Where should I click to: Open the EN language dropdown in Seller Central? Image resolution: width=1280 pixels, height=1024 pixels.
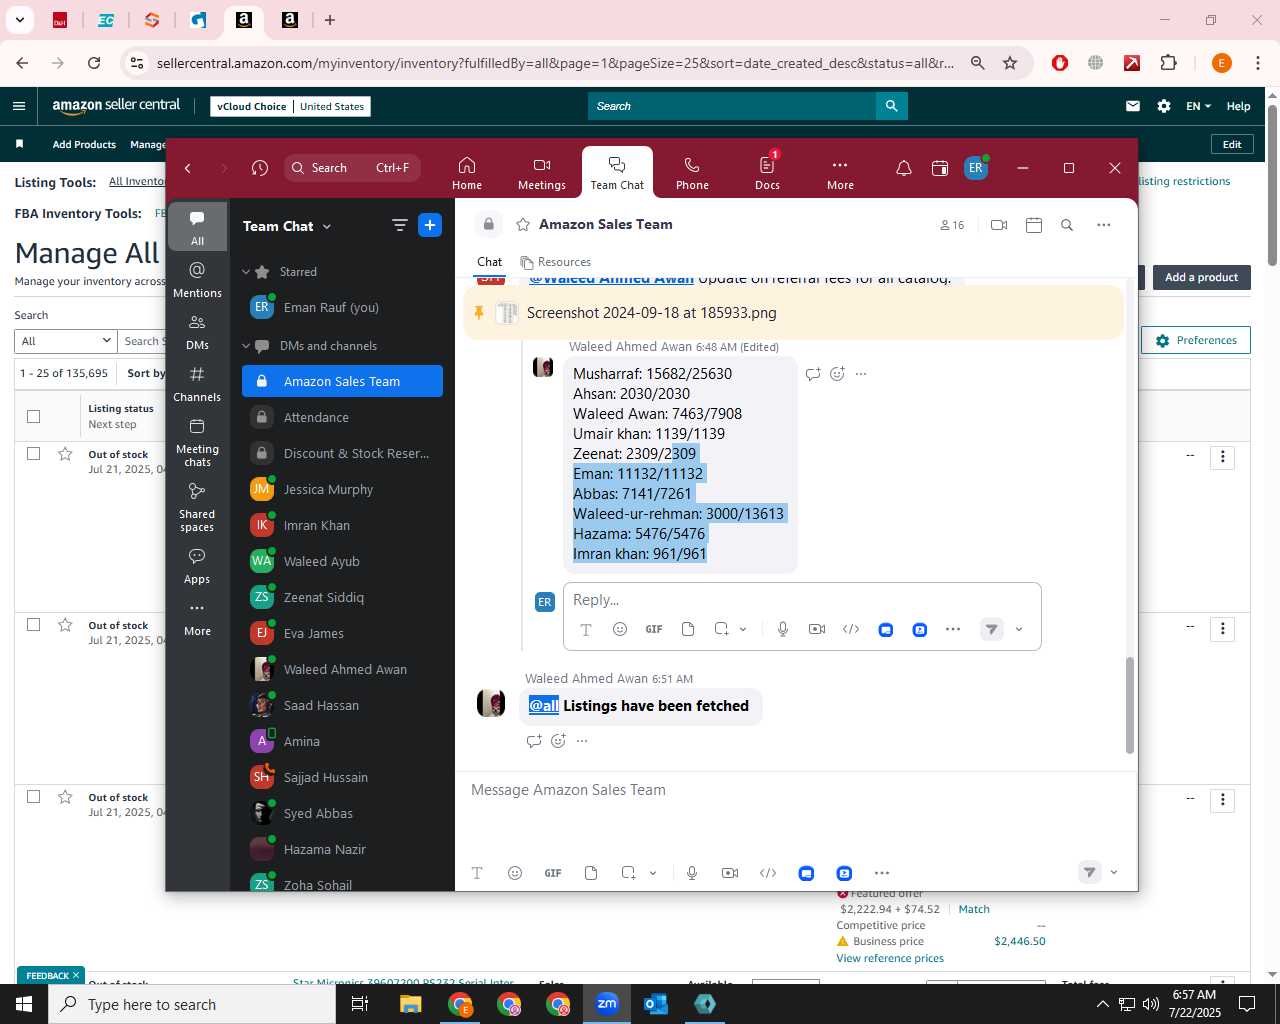(1198, 106)
